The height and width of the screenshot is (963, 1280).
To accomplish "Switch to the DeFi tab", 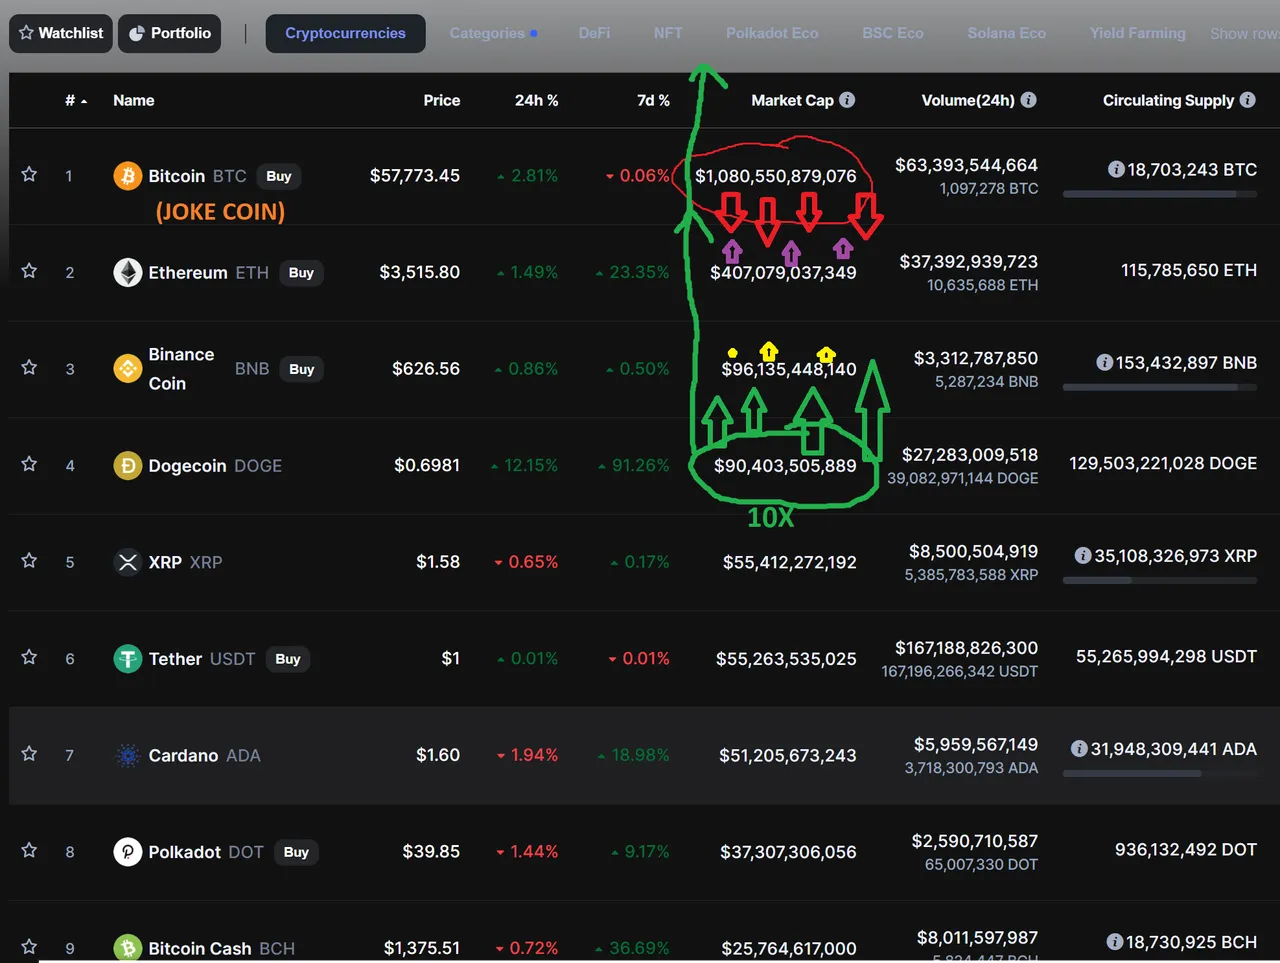I will [594, 33].
